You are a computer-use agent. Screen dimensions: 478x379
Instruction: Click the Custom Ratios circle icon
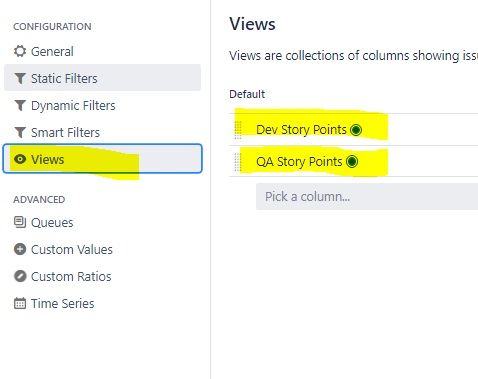(x=20, y=276)
